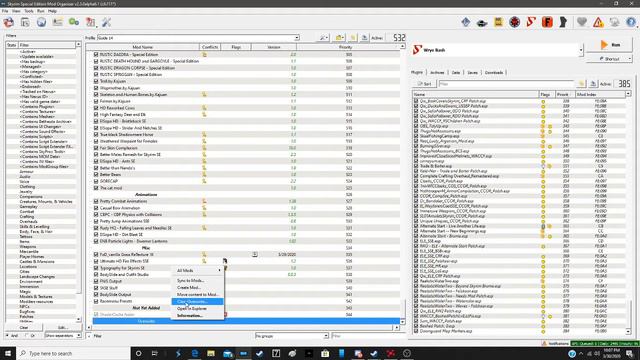Click Windows taskbar search box
This screenshot has width=640, height=360.
(73, 353)
